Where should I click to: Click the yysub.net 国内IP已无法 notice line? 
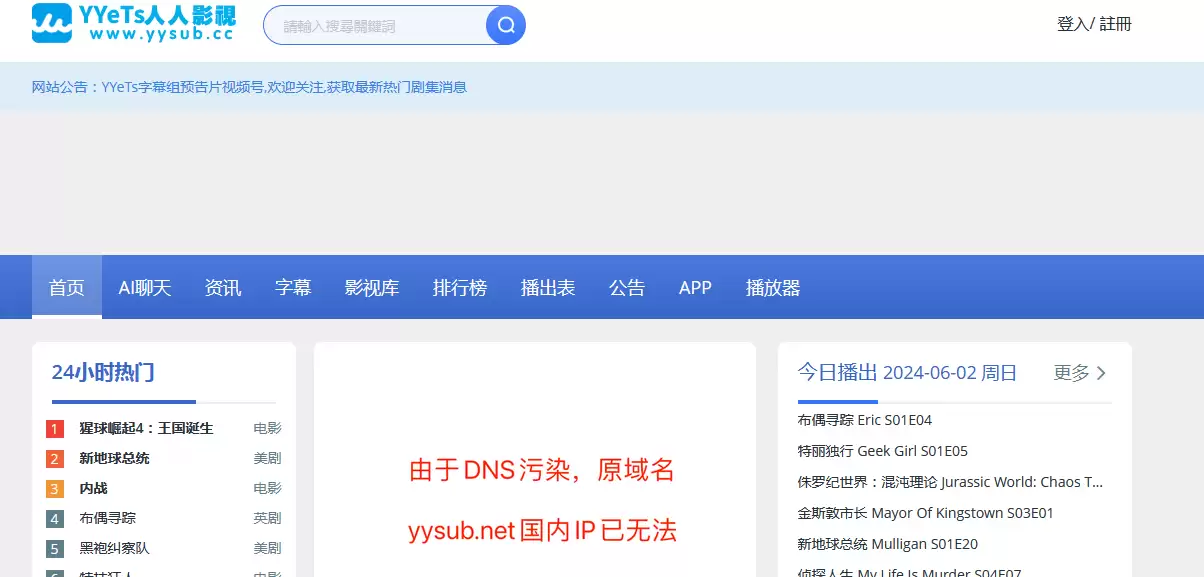click(542, 531)
